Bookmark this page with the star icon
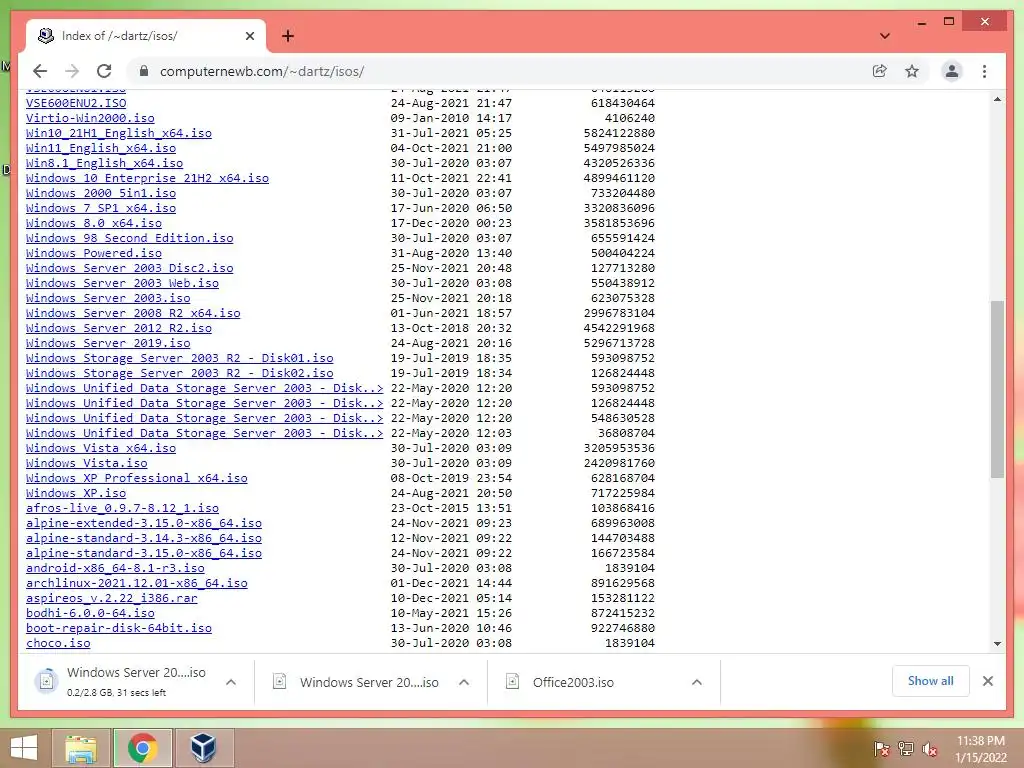 tap(912, 71)
